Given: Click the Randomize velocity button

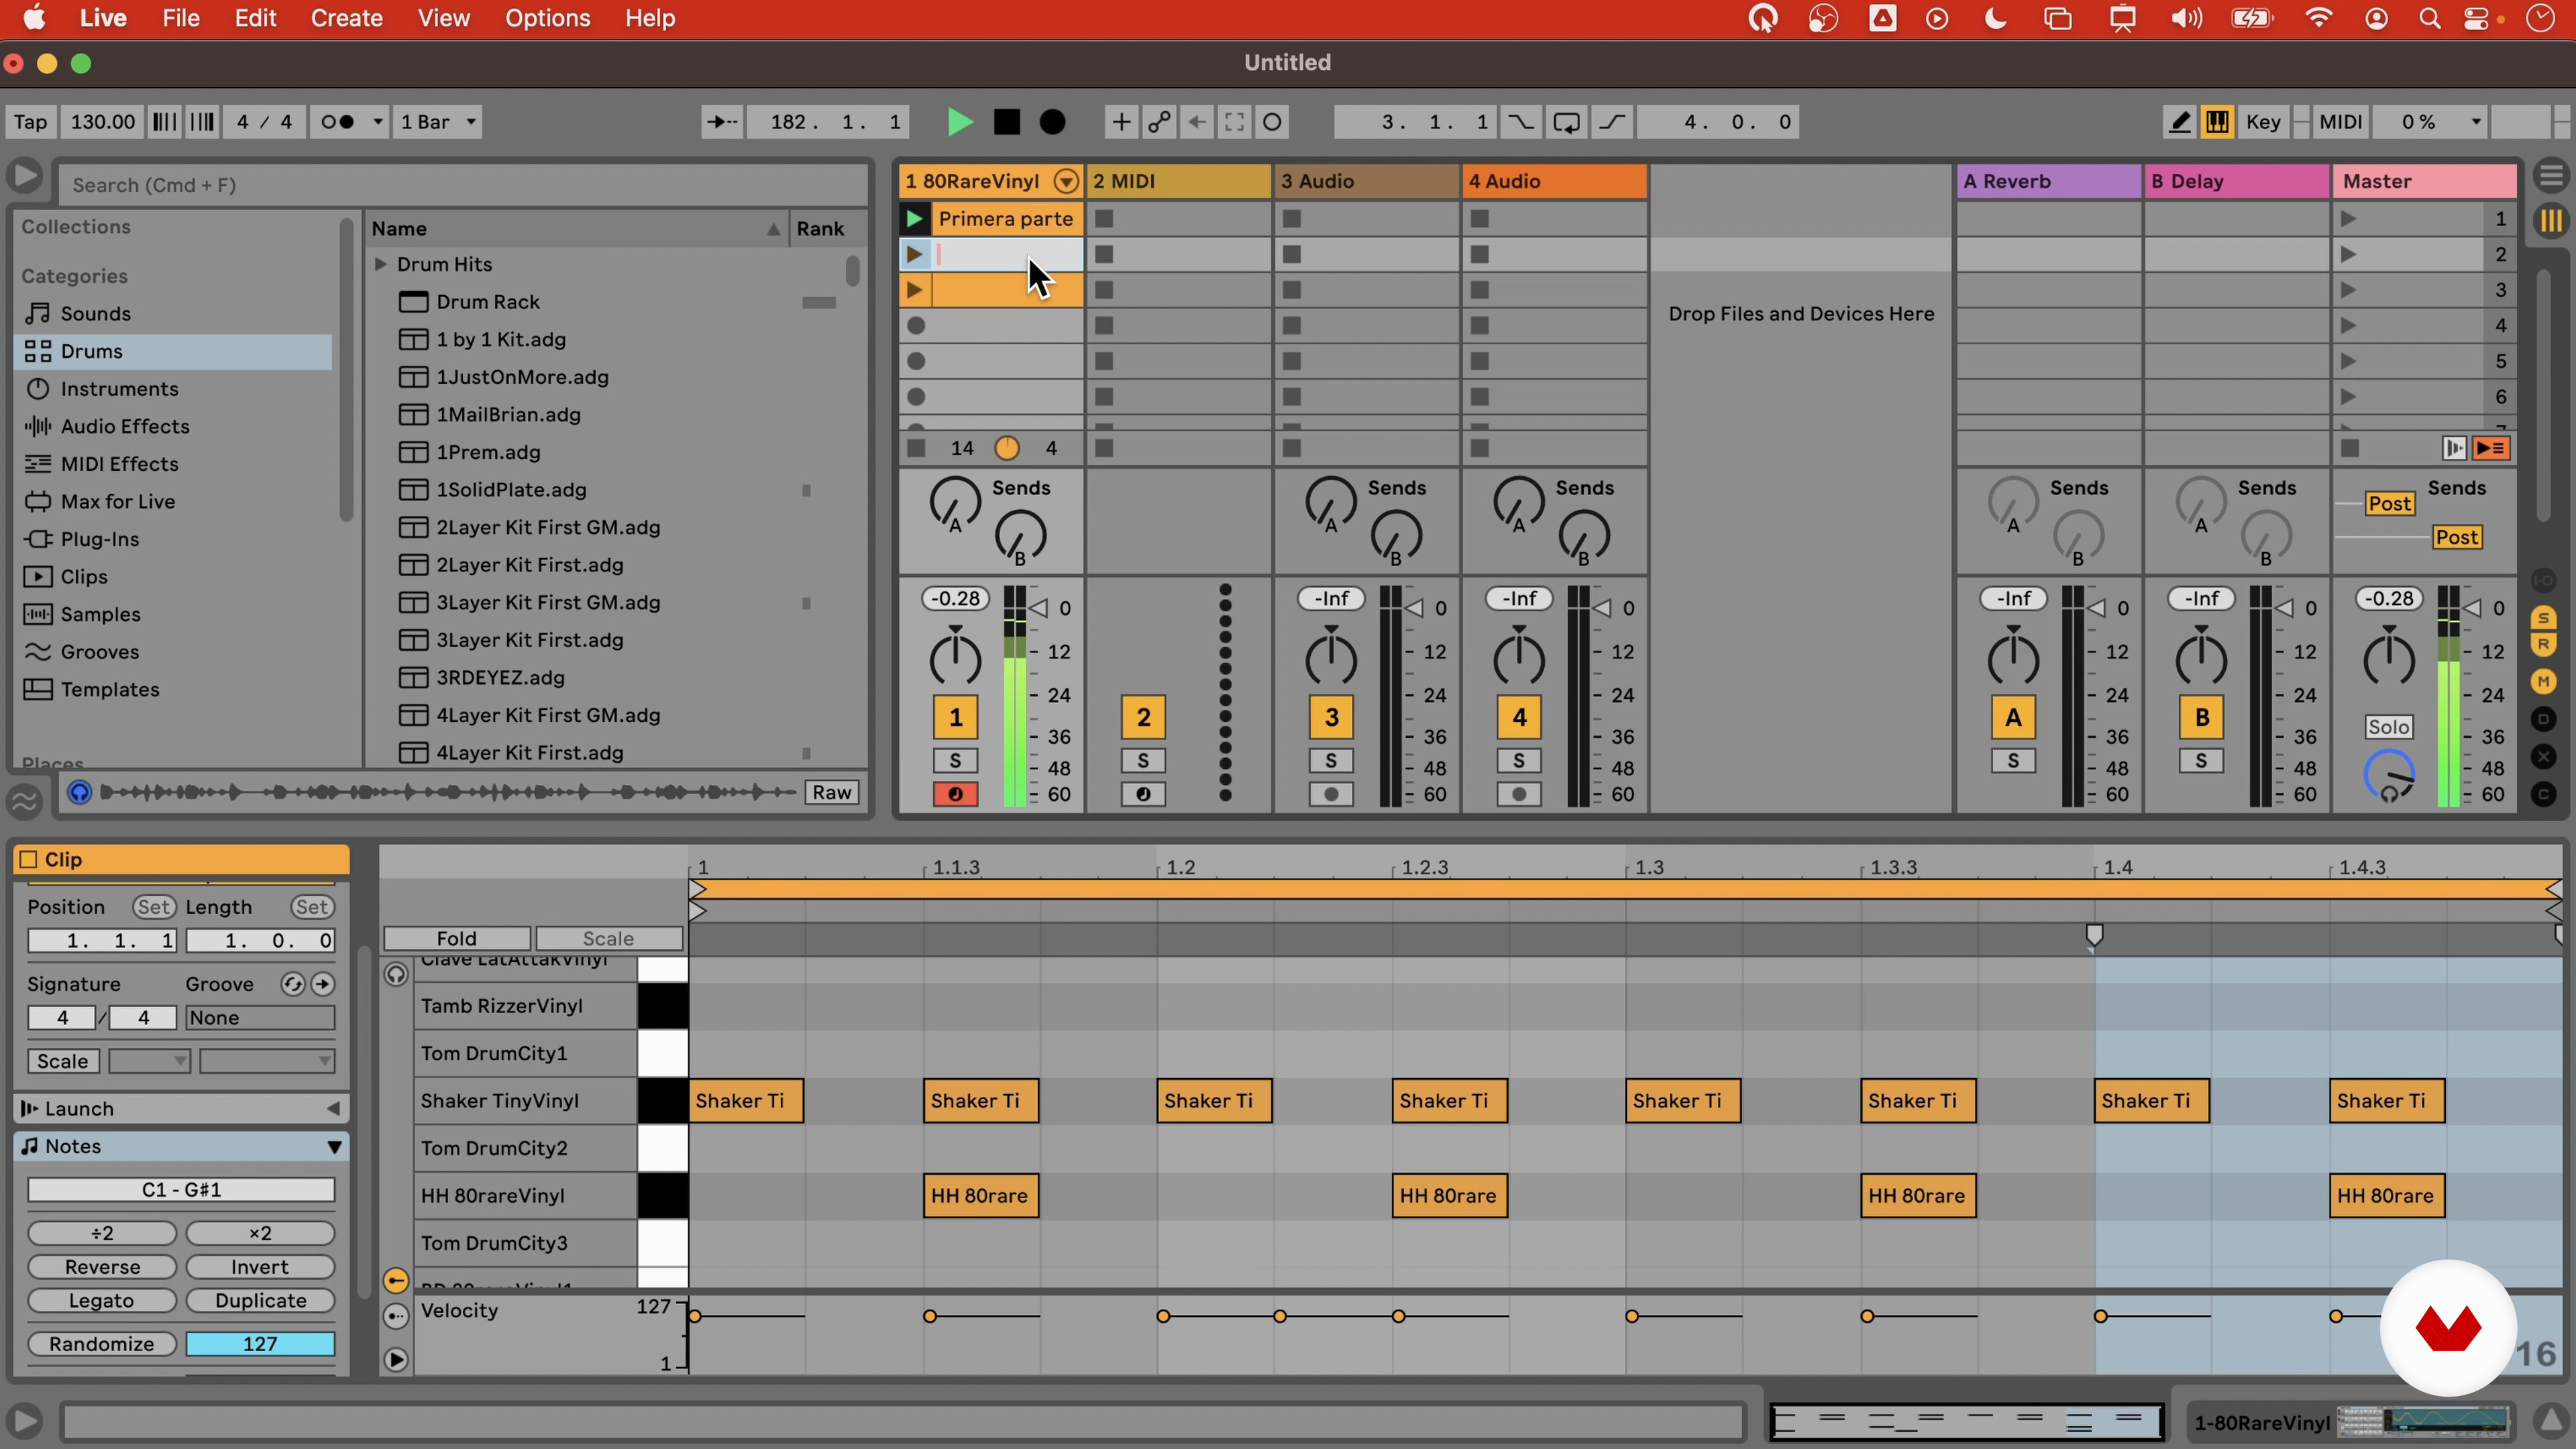Looking at the screenshot, I should point(102,1344).
